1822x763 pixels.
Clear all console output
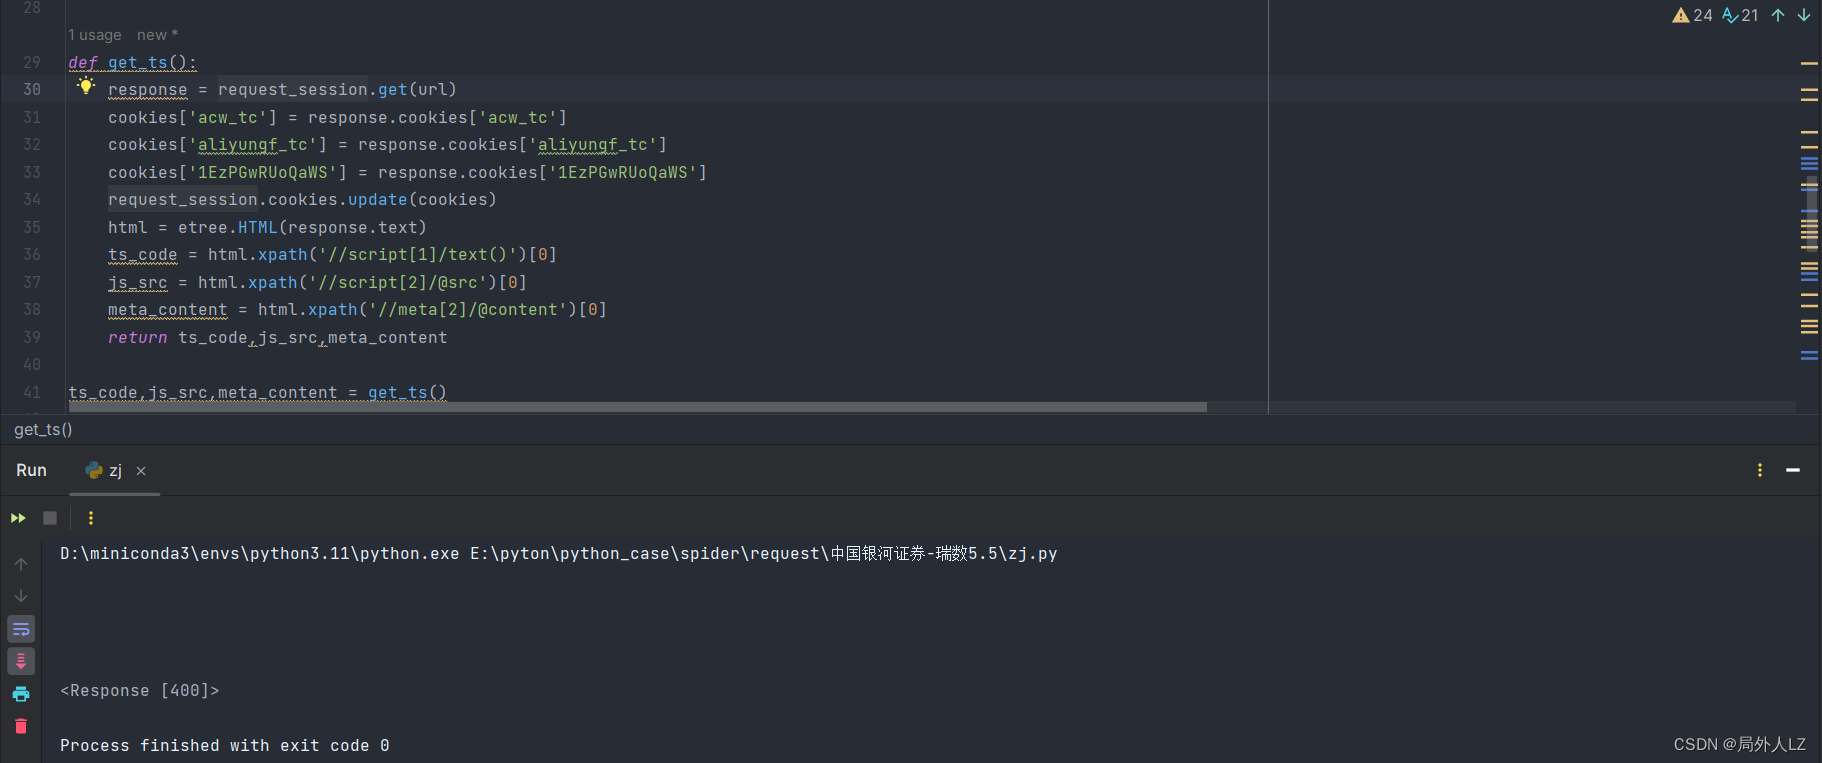21,726
